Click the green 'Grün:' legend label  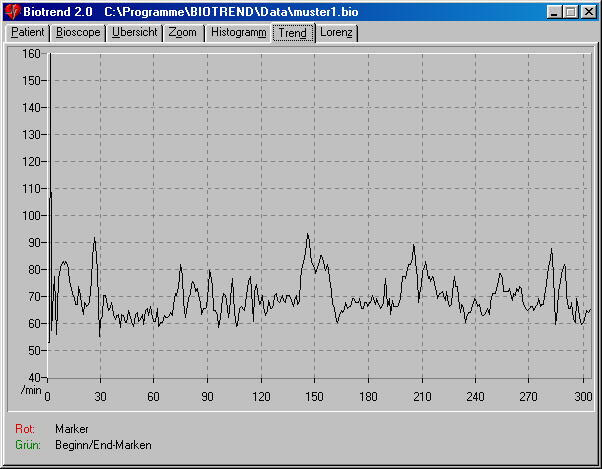pyautogui.click(x=27, y=445)
